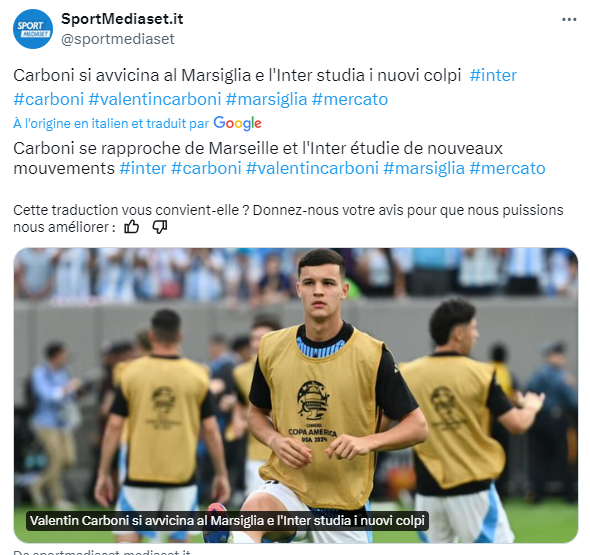Click translated #mercato hashtag

point(508,168)
